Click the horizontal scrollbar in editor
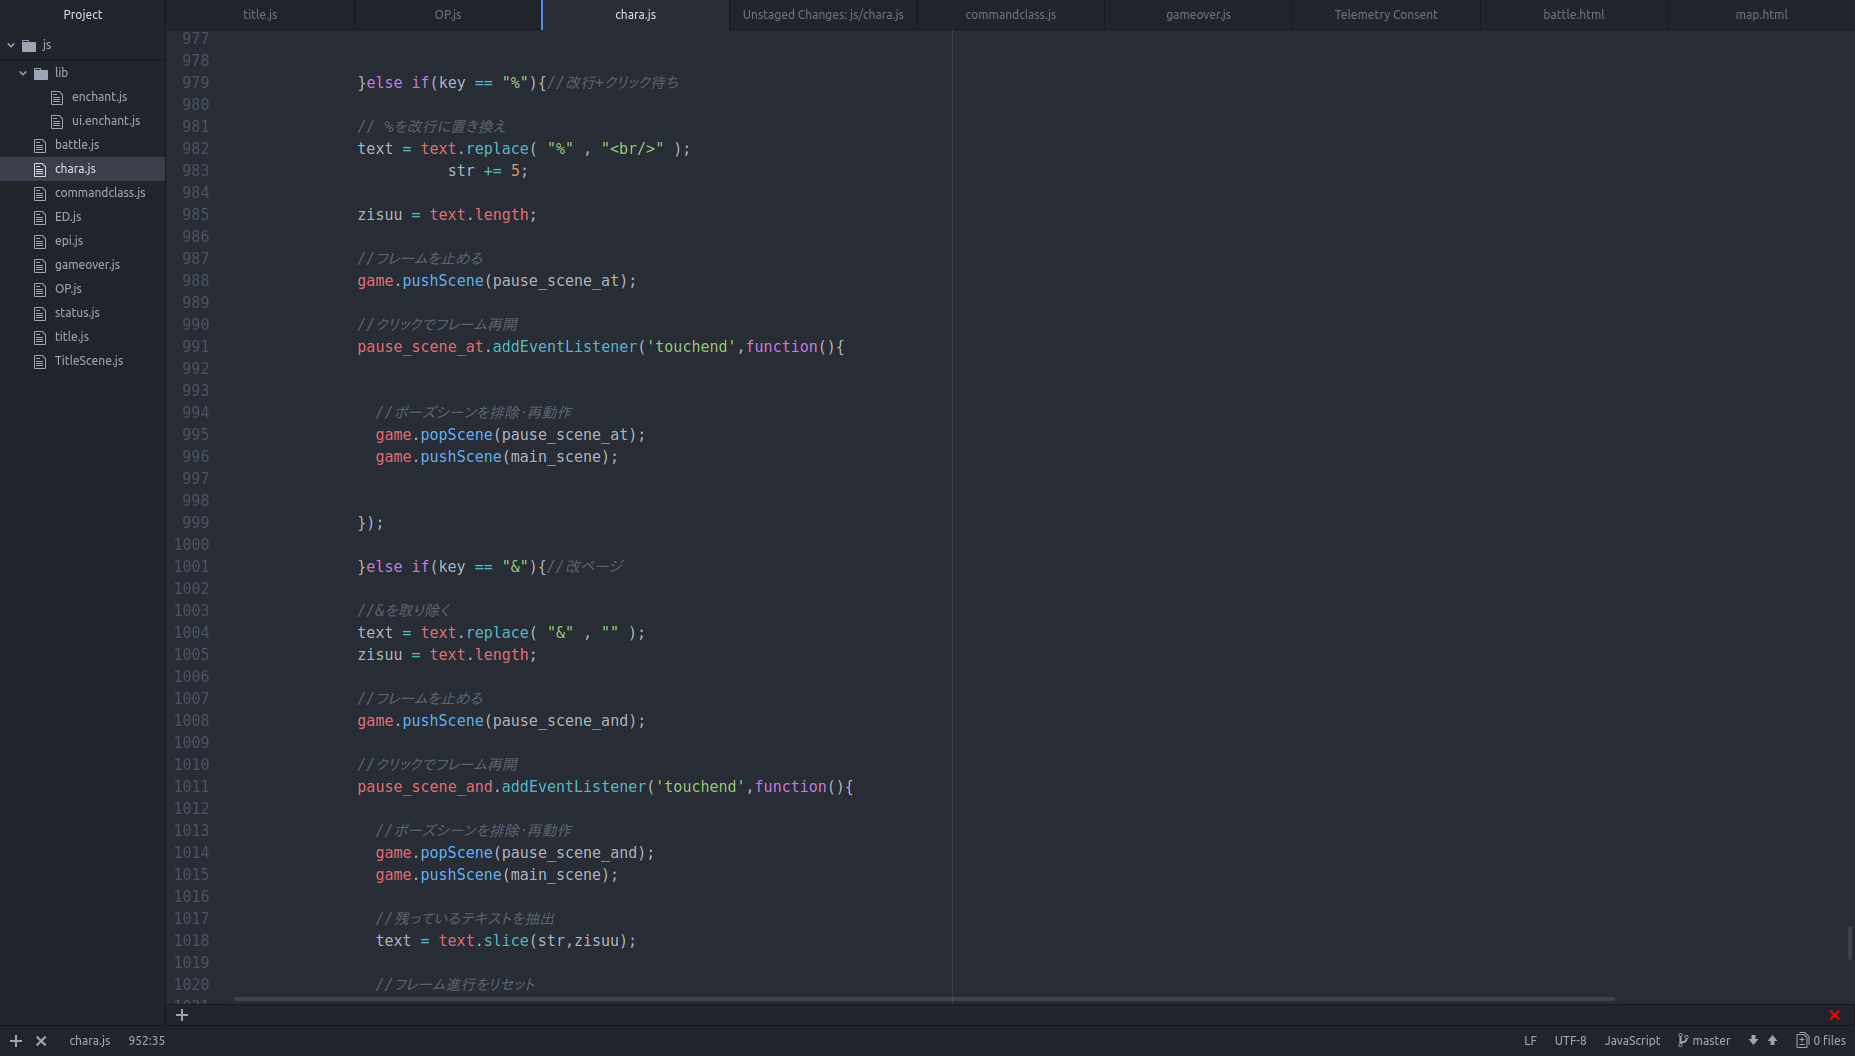The image size is (1855, 1056). (x=924, y=998)
